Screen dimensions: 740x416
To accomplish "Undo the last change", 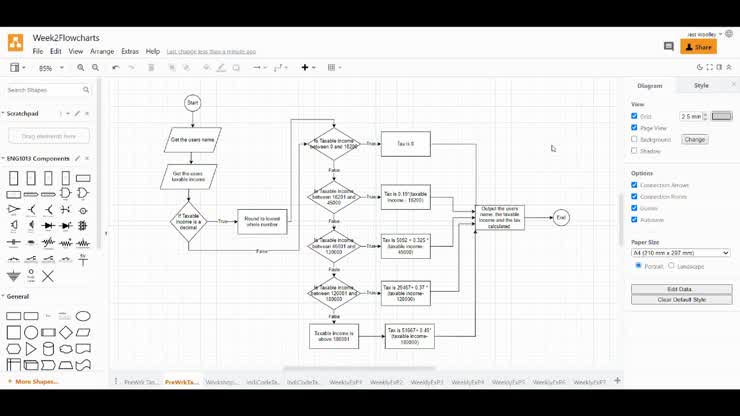I will coord(116,68).
